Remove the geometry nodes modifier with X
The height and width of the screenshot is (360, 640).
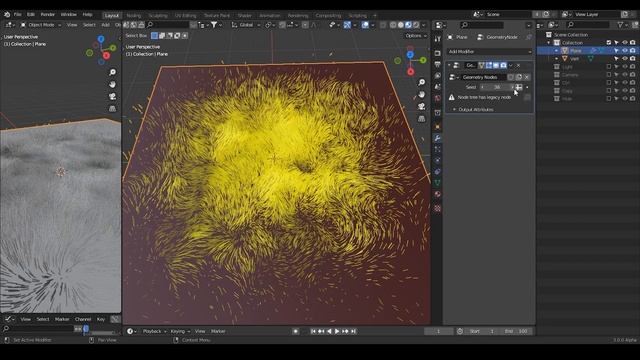pyautogui.click(x=518, y=65)
